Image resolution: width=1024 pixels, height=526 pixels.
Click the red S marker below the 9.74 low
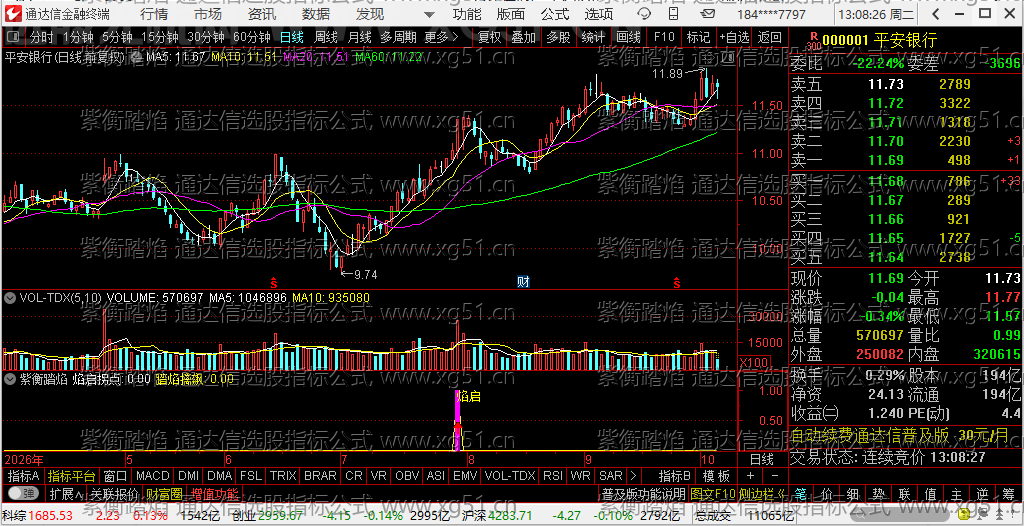(274, 282)
